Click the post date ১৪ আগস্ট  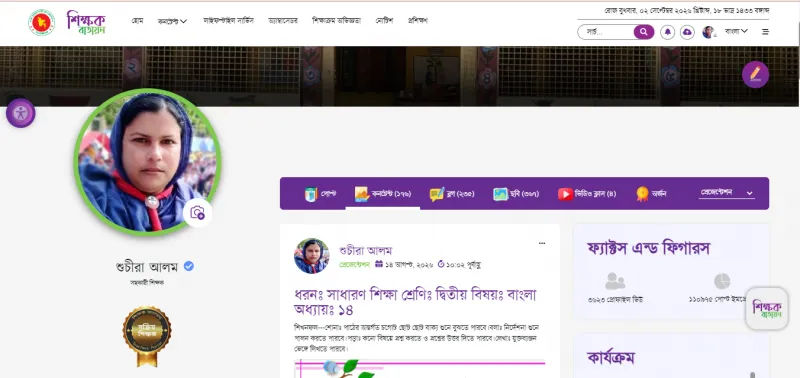[x=409, y=265]
